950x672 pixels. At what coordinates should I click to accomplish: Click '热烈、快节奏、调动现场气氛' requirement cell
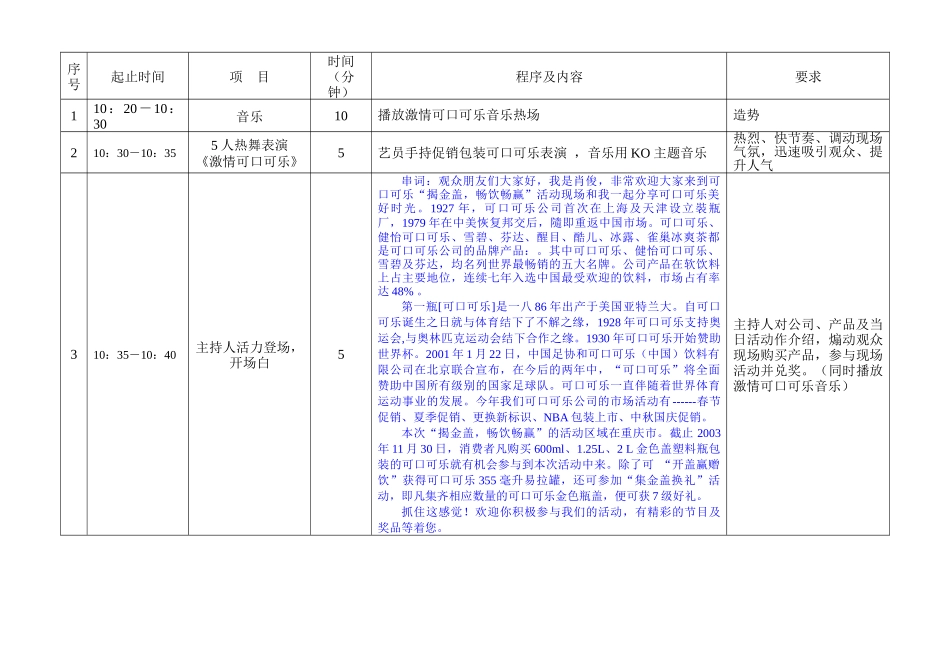coord(808,152)
